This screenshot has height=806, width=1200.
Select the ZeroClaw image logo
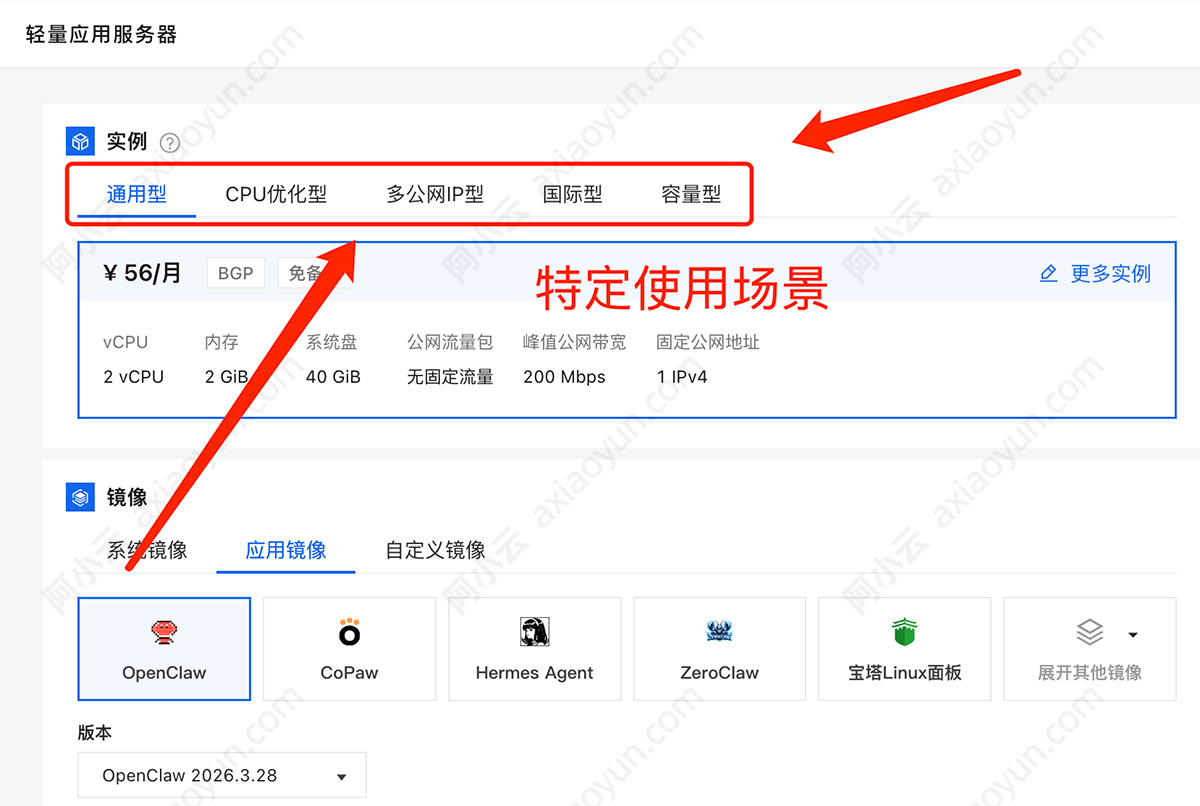(718, 632)
